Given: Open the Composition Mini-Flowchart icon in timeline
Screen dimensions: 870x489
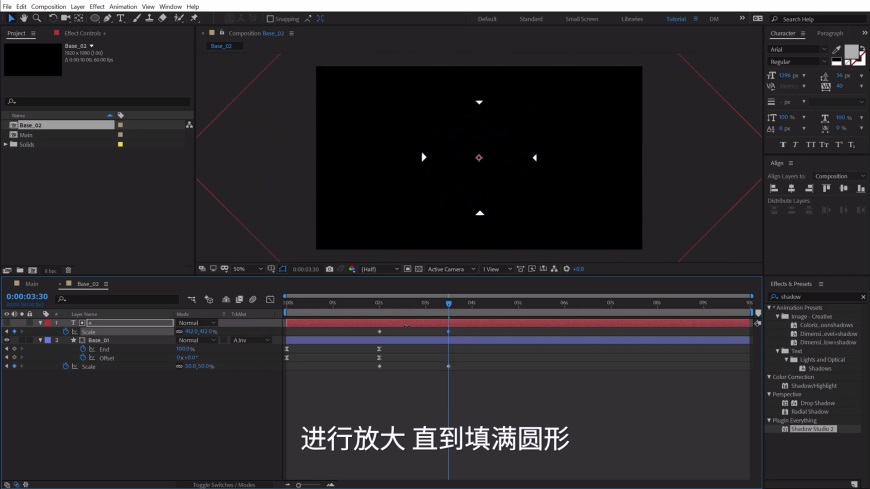Looking at the screenshot, I should click(x=192, y=300).
